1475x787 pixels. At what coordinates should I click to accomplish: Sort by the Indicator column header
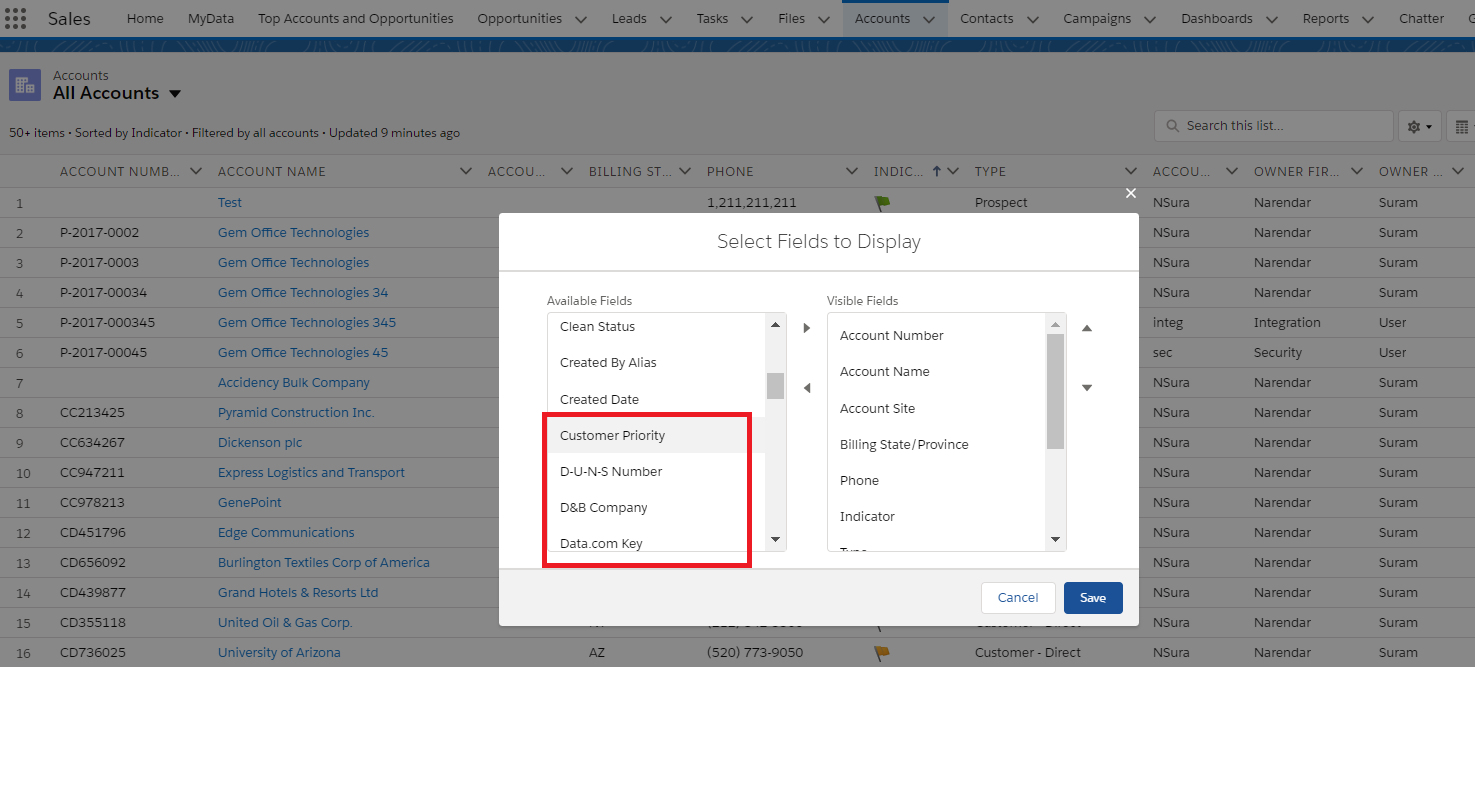click(x=899, y=171)
